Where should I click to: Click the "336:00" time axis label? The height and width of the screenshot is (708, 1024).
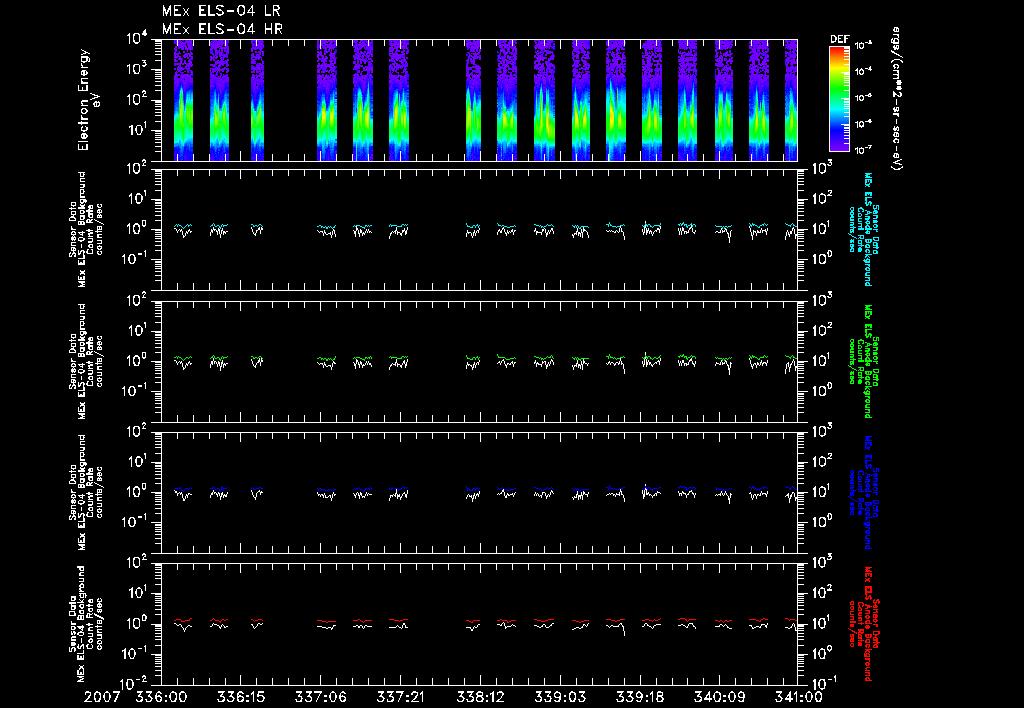[161, 697]
